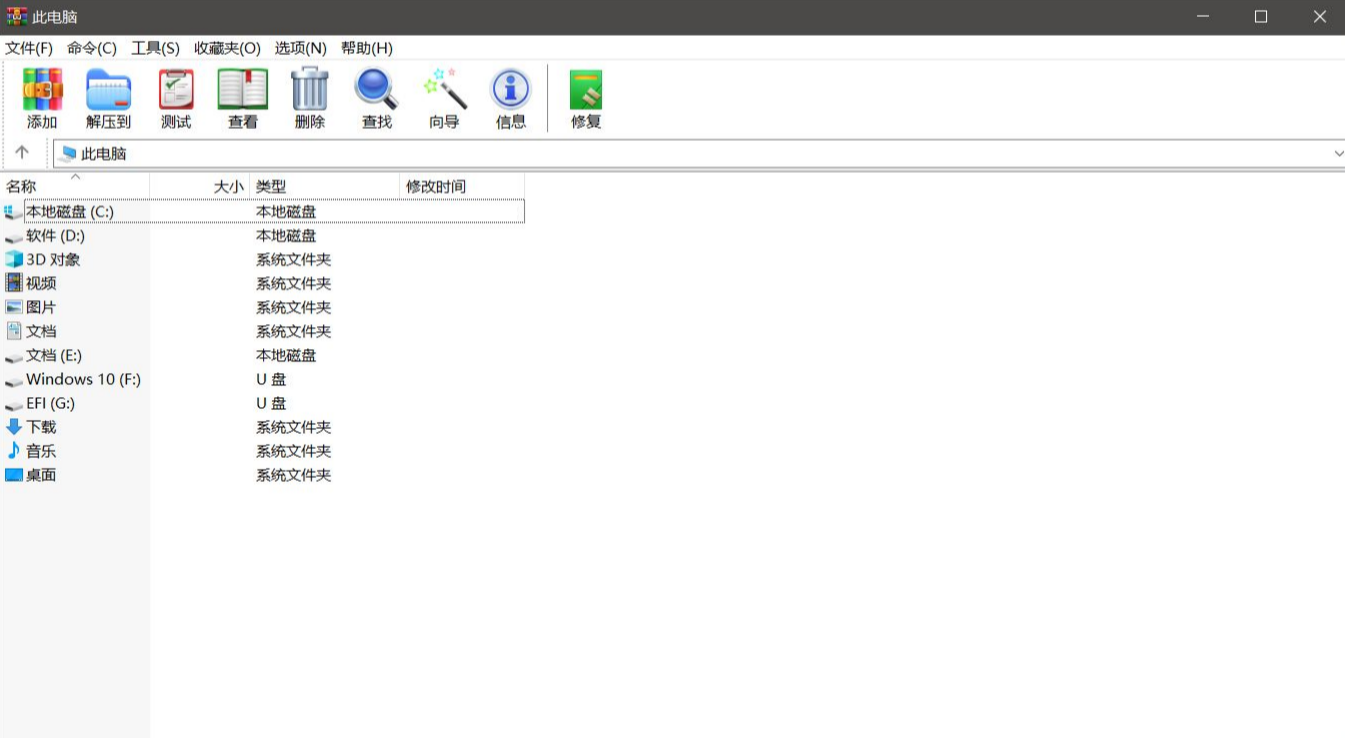
Task: Click the 本地磁盘 (C:) drive icon
Action: (x=14, y=212)
